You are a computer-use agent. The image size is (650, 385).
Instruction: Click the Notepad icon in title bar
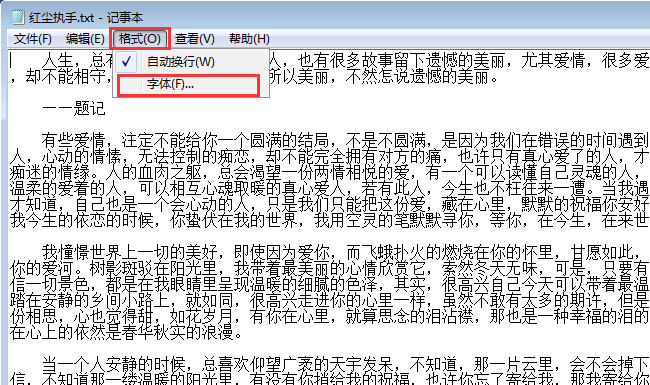coord(17,17)
